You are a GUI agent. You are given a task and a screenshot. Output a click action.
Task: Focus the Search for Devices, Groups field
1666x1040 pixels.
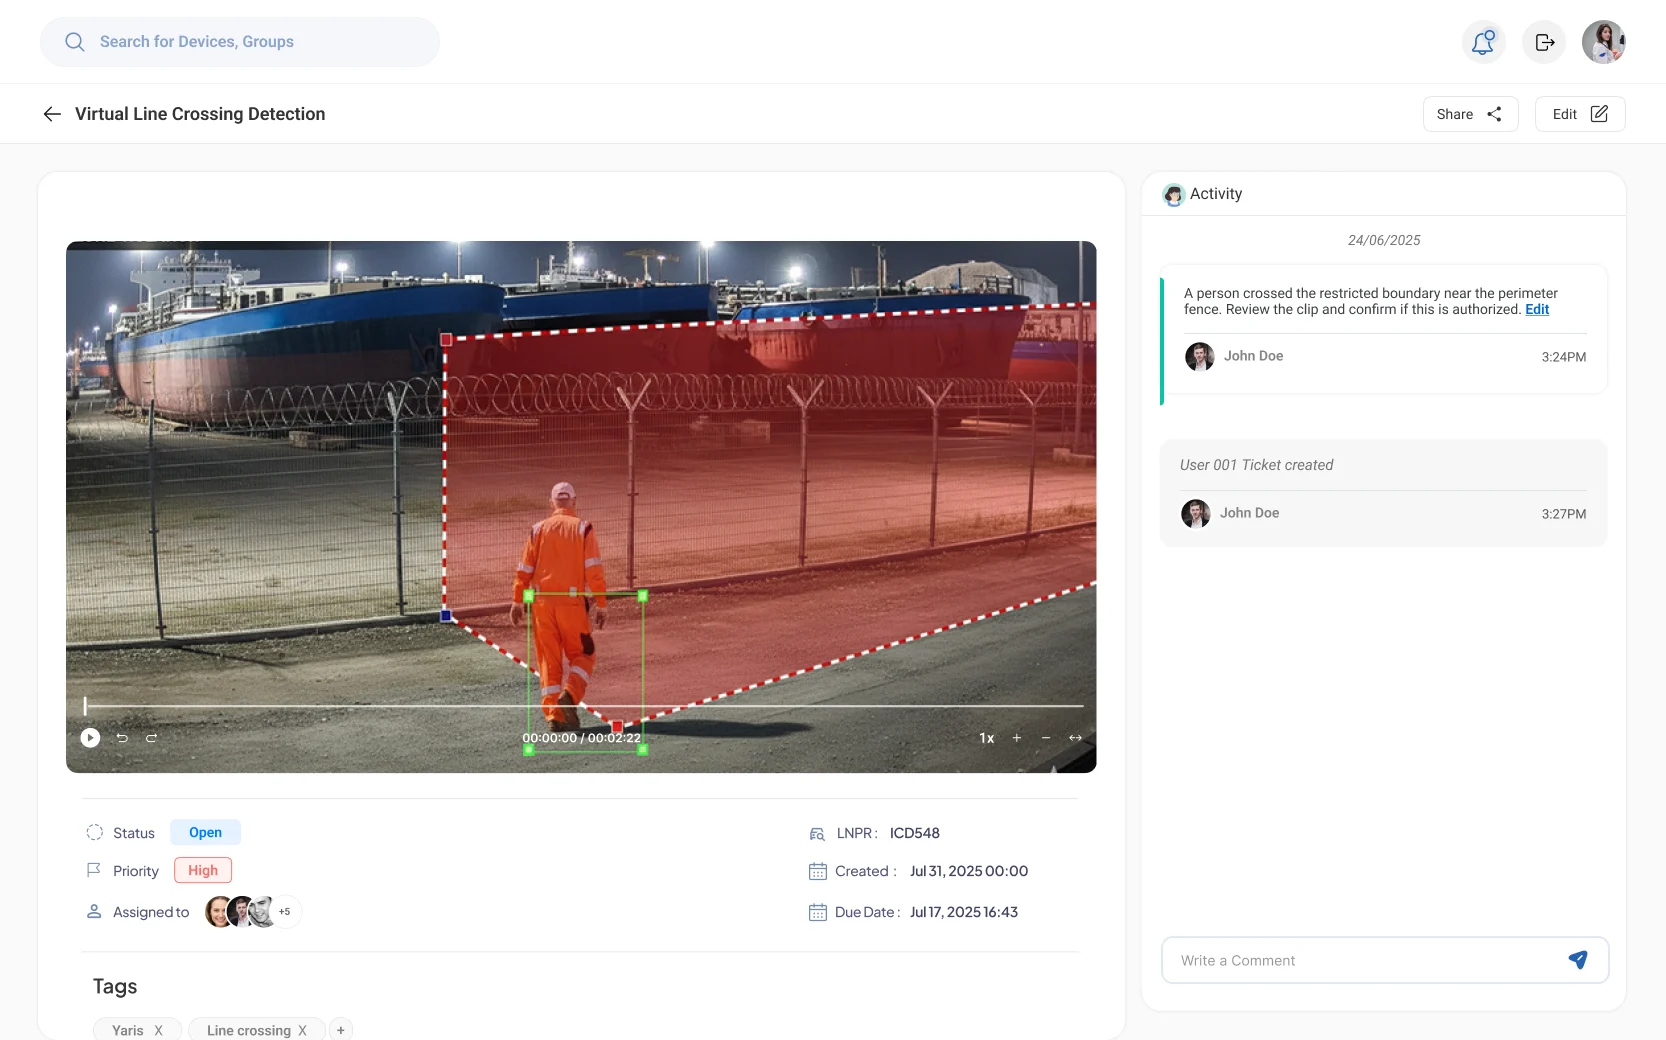(240, 42)
